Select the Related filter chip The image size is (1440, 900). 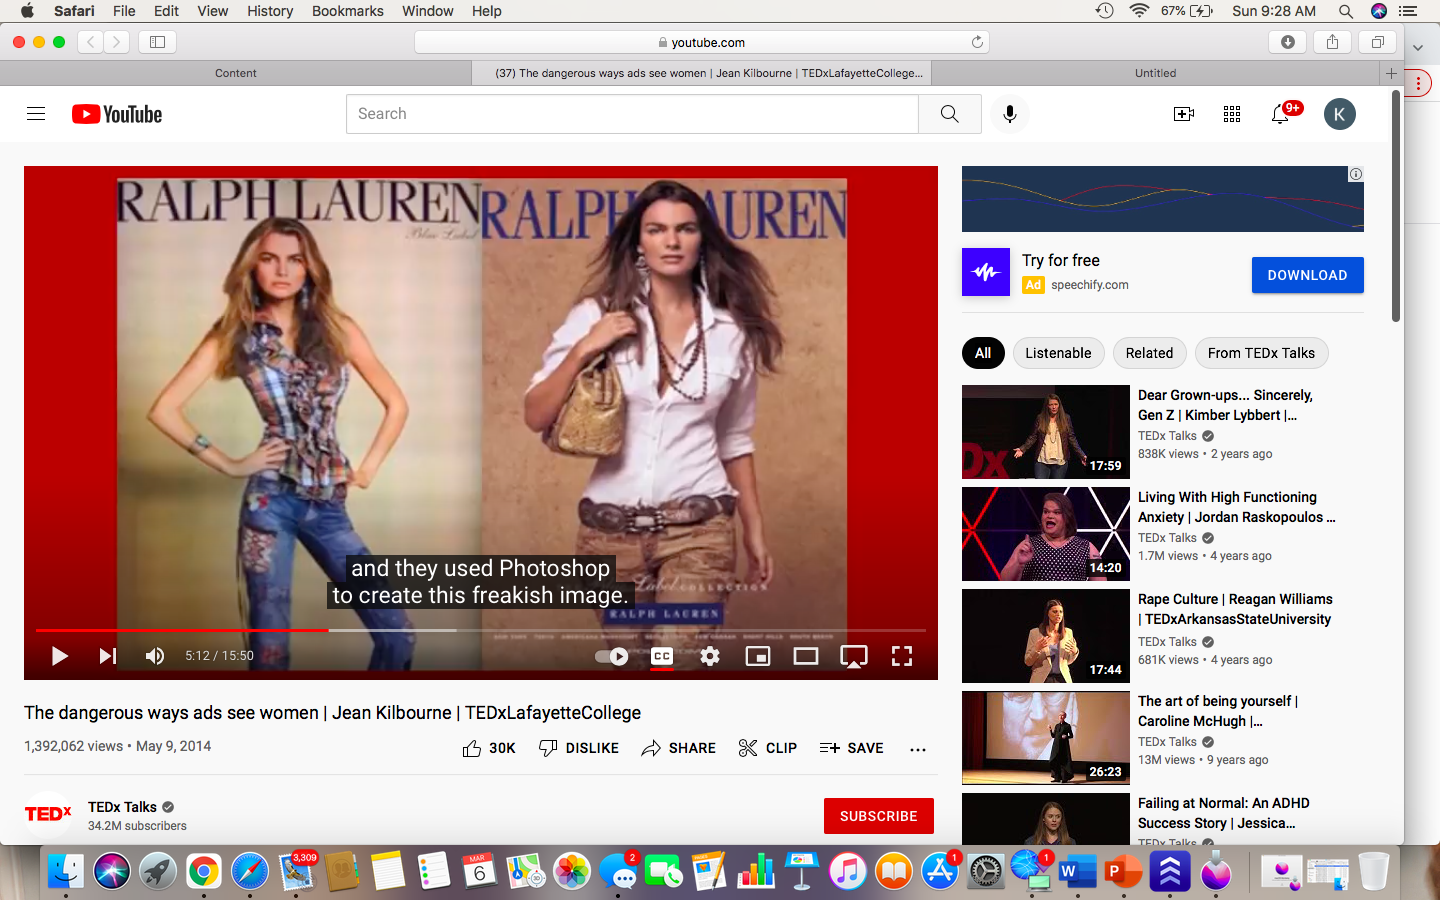(x=1149, y=353)
